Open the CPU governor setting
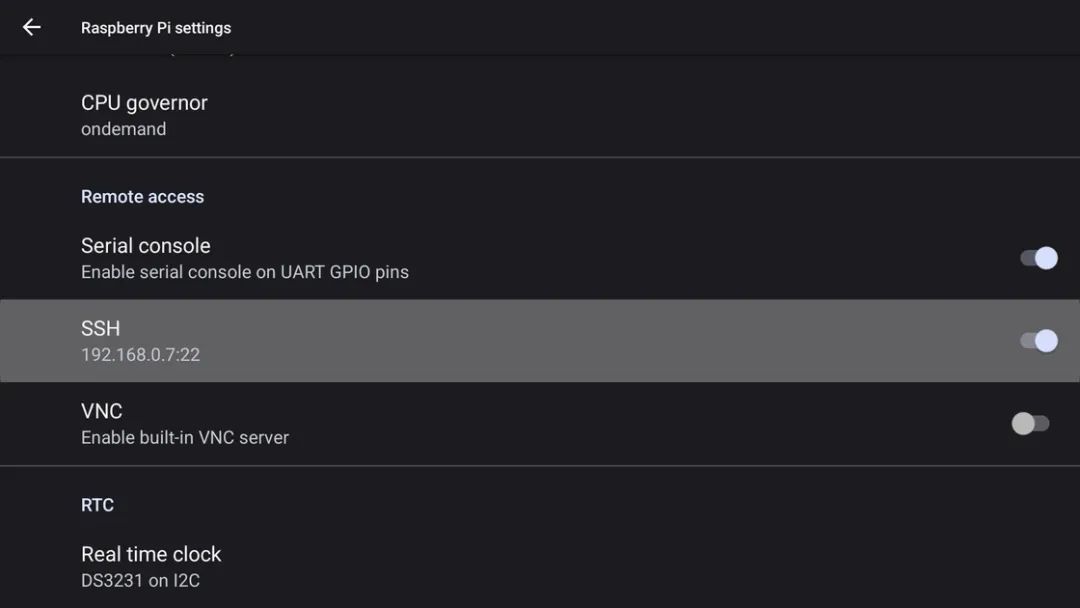Viewport: 1080px width, 608px height. click(540, 115)
